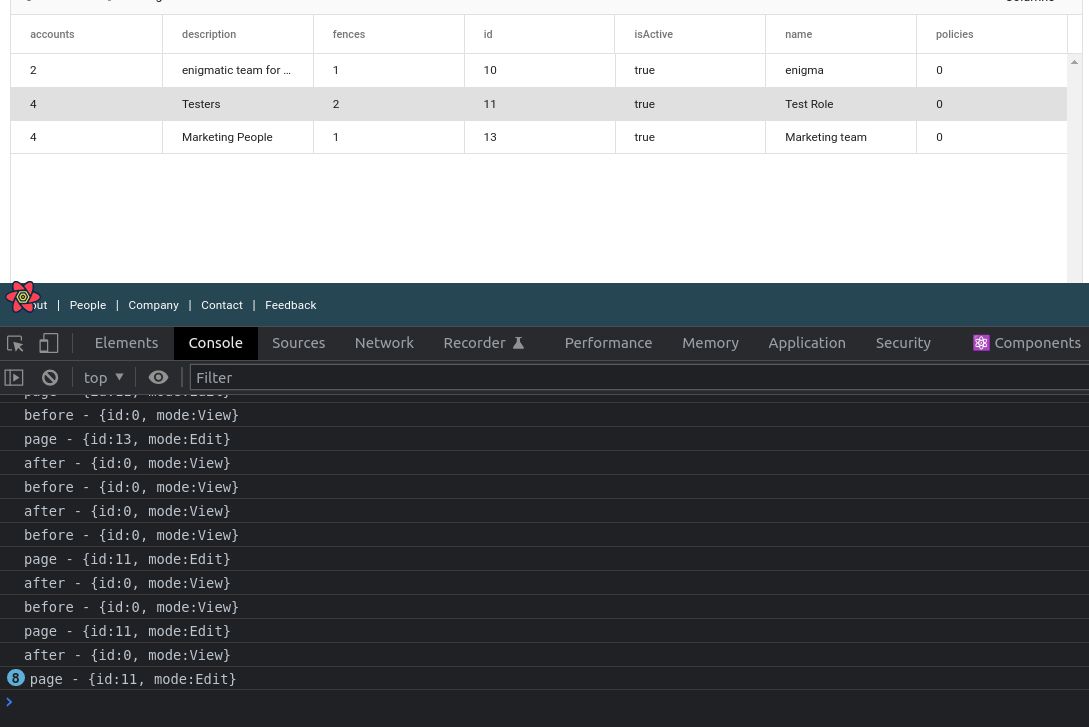
Task: Click the React Components atom icon
Action: pyautogui.click(x=981, y=343)
